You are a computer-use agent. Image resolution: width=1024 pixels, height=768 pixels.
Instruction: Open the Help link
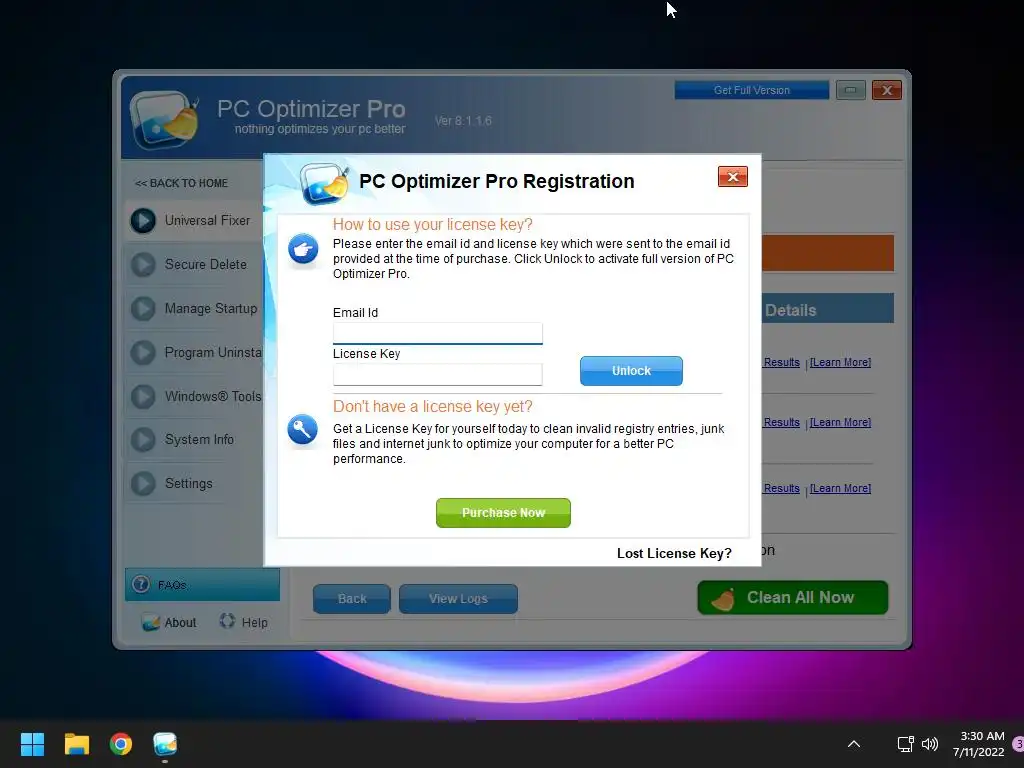tap(254, 623)
